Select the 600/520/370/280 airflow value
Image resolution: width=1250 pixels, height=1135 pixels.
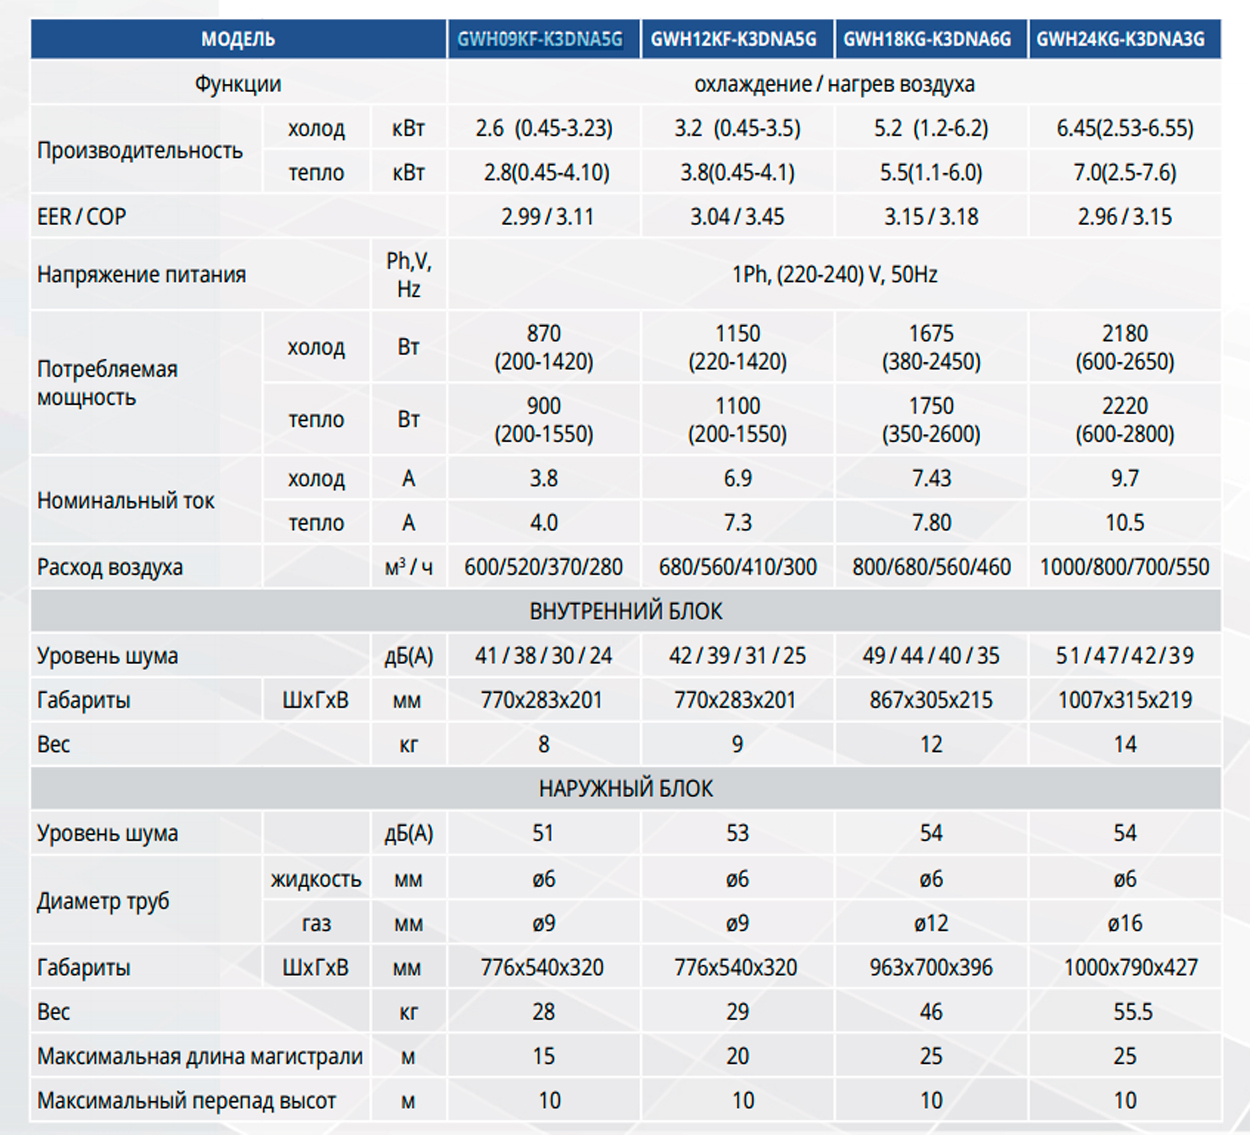click(543, 568)
